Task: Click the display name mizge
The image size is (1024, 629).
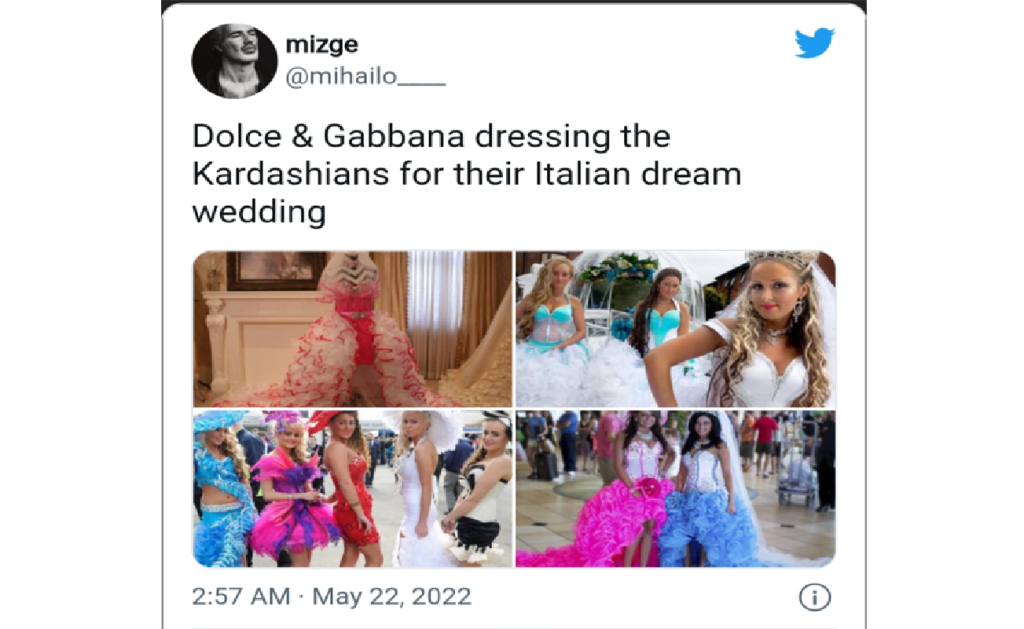Action: [322, 44]
